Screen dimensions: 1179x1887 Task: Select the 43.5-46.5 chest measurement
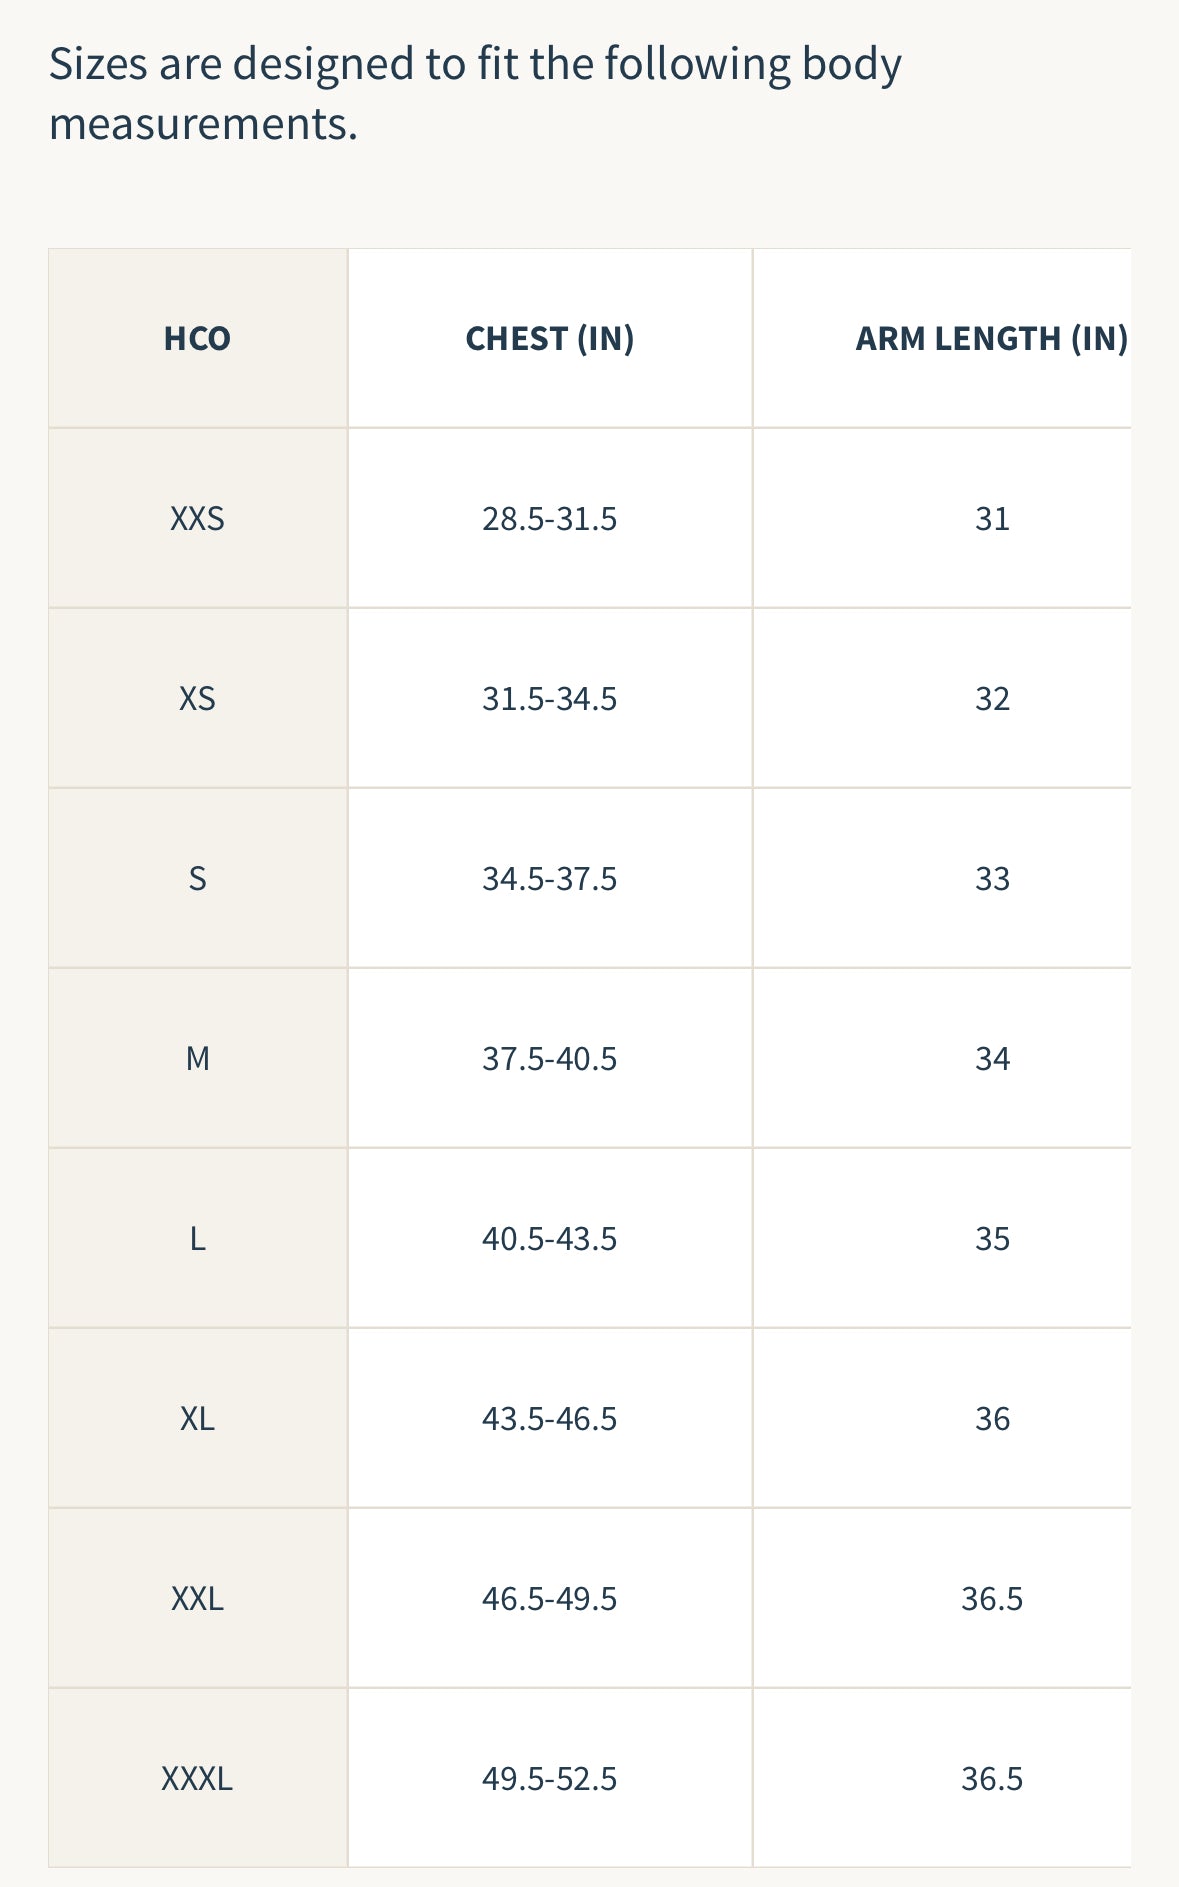click(549, 1419)
